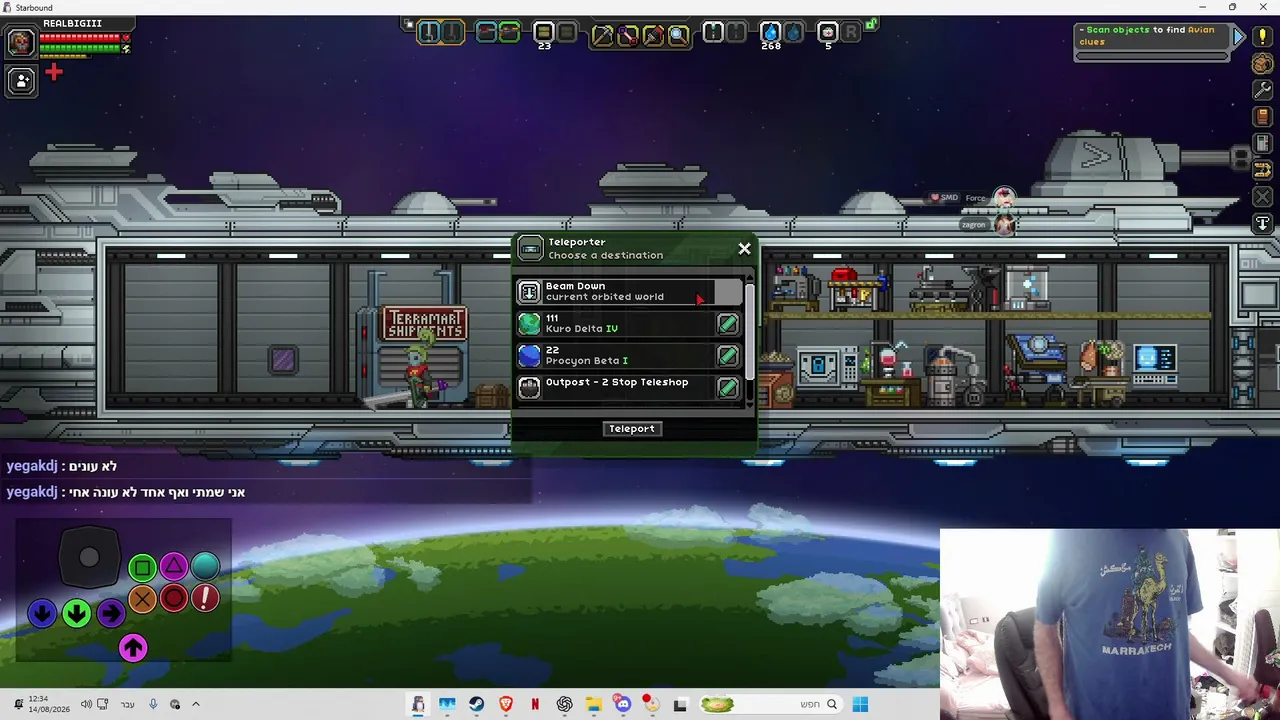Image resolution: width=1280 pixels, height=720 pixels.
Task: Select Beam Down current orbited world
Action: click(x=629, y=292)
